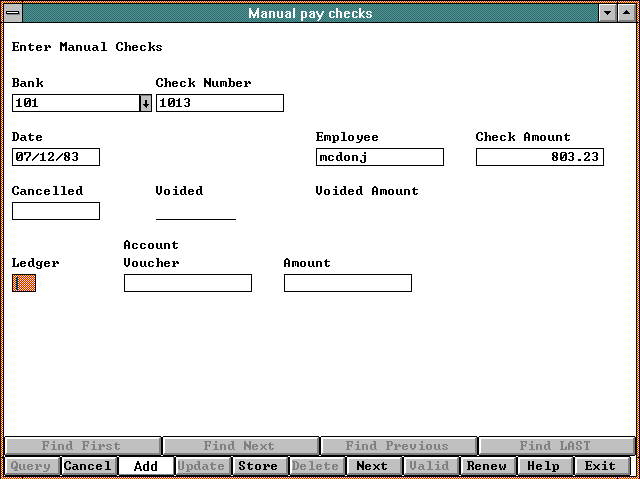Minimize the Manual pay checks window
Screen dimensions: 640x479
(607, 13)
